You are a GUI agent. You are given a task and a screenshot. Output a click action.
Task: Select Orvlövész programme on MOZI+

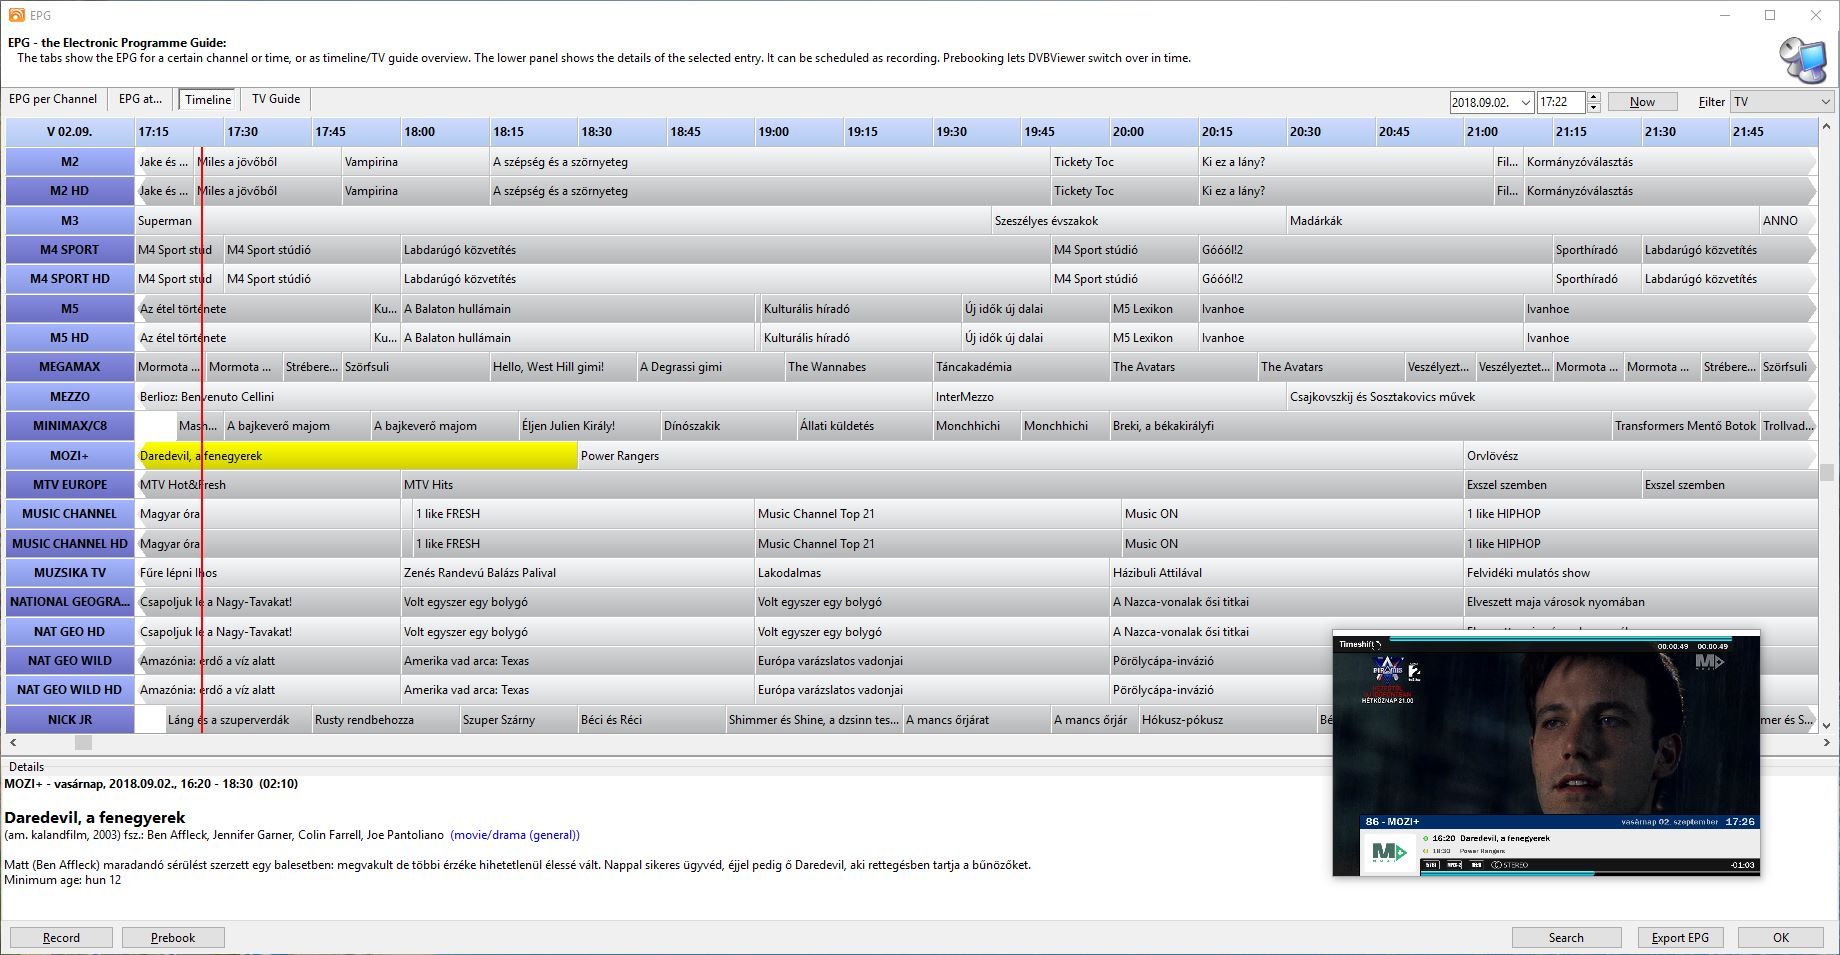pos(1640,456)
